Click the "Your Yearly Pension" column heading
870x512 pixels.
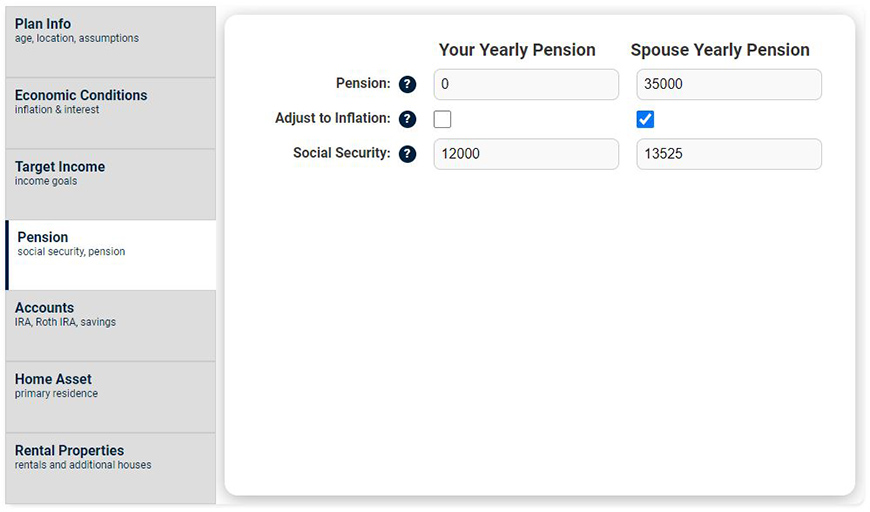(517, 50)
